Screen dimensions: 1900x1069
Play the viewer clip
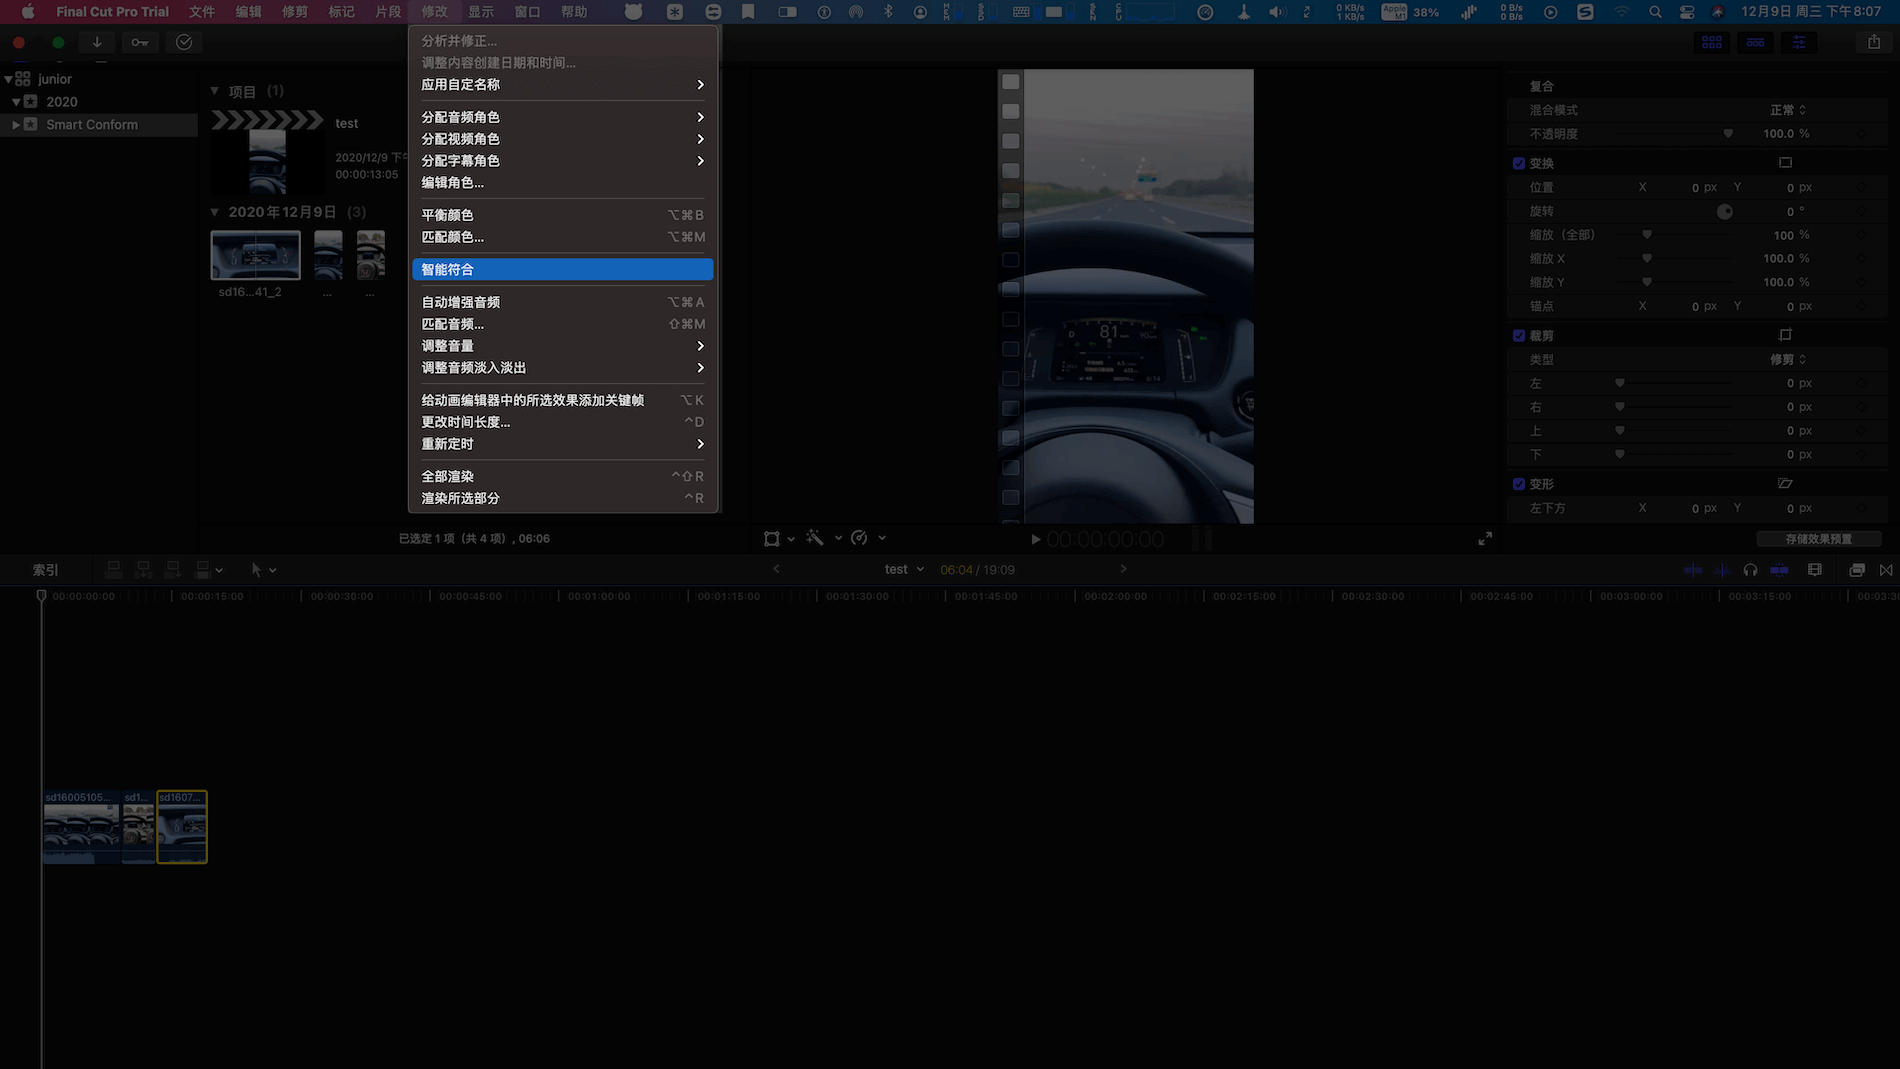tap(1036, 539)
